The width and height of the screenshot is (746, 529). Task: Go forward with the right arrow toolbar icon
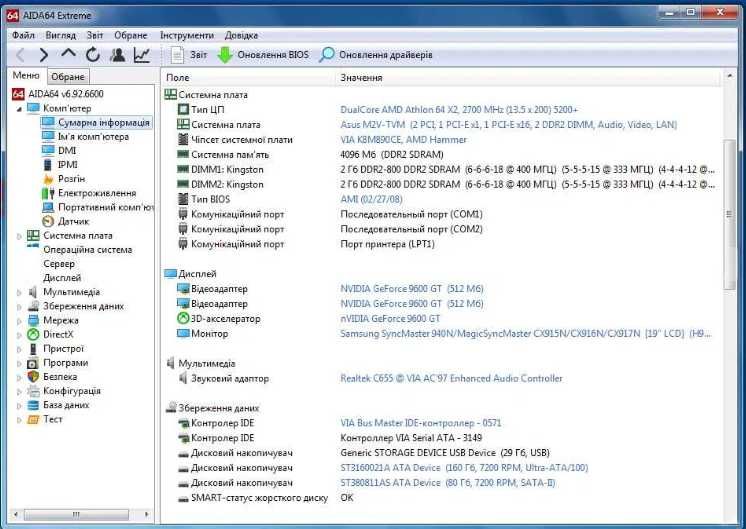coord(44,55)
